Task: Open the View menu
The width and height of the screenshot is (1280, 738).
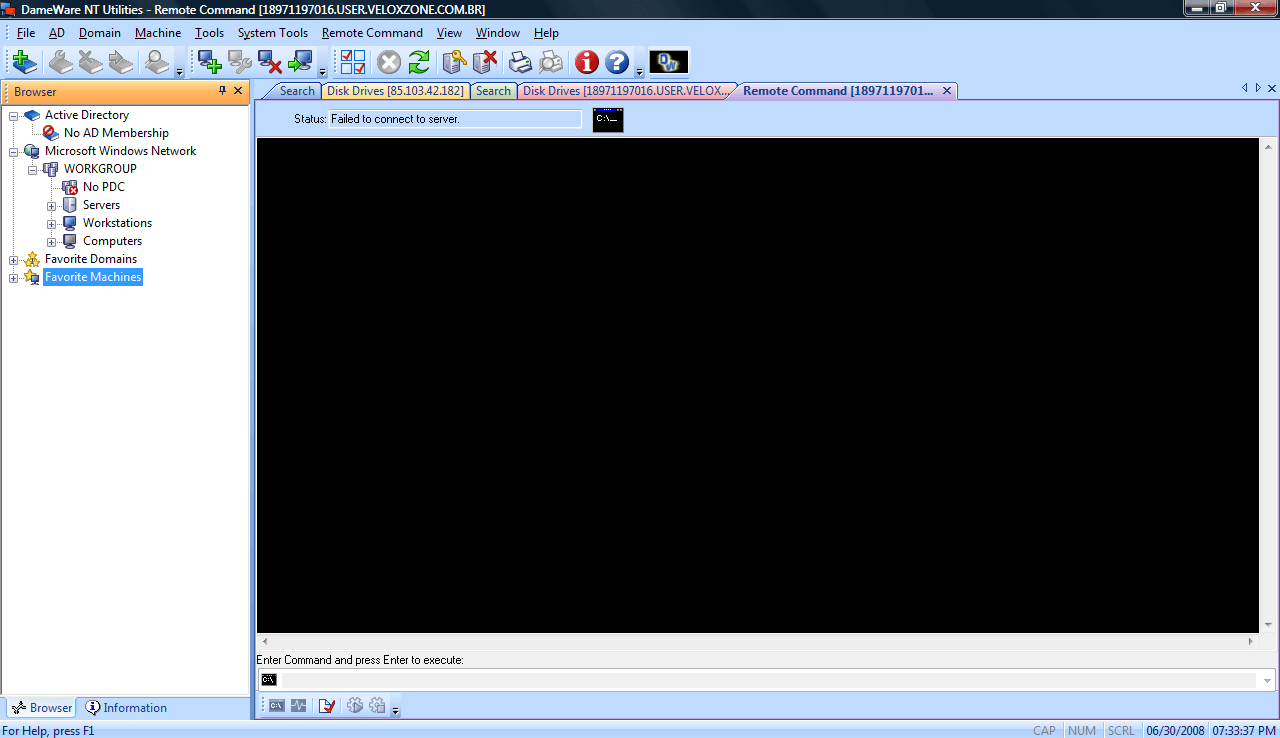Action: pos(449,33)
